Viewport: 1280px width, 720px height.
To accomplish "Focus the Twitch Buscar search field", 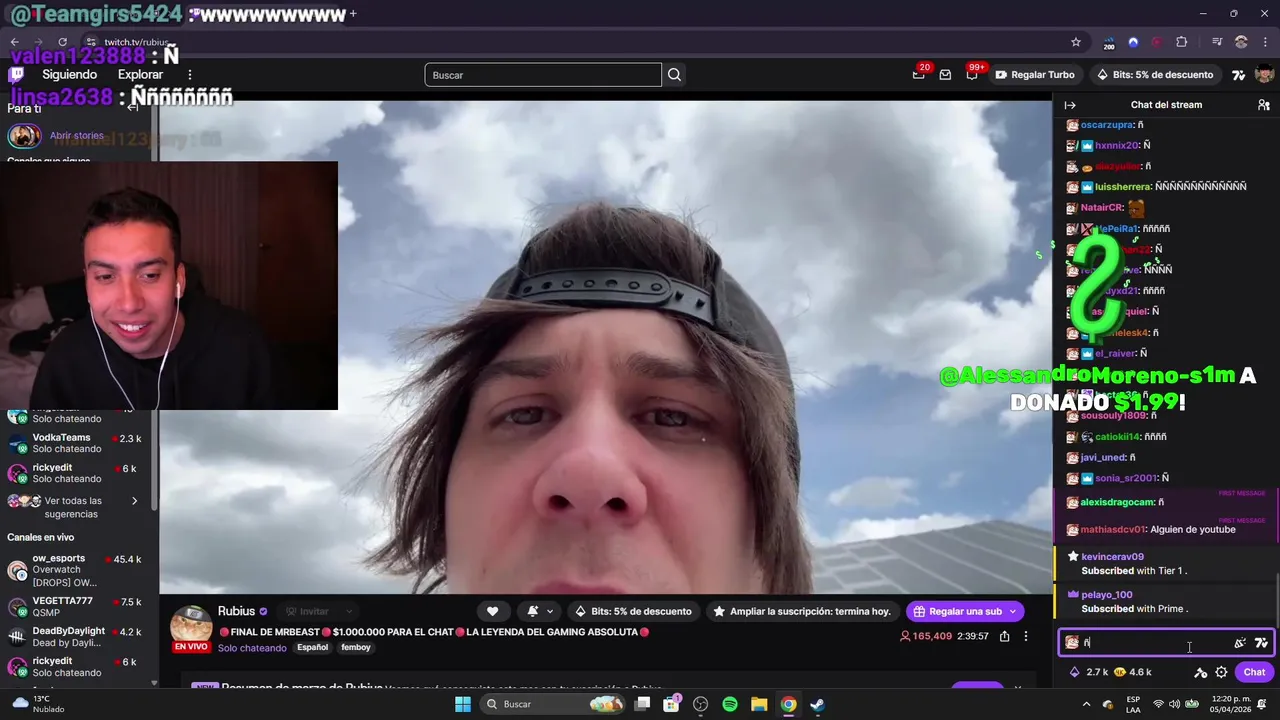I will click(543, 75).
